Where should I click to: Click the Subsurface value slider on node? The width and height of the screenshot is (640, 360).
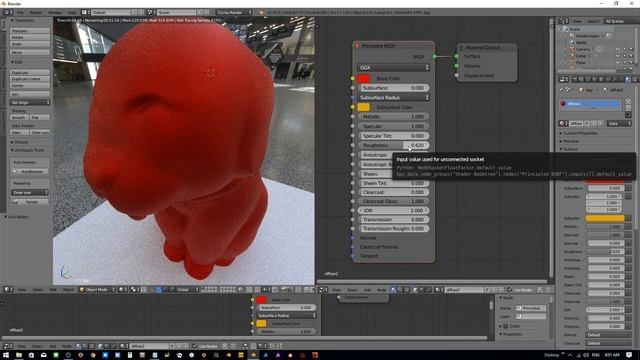(393, 88)
